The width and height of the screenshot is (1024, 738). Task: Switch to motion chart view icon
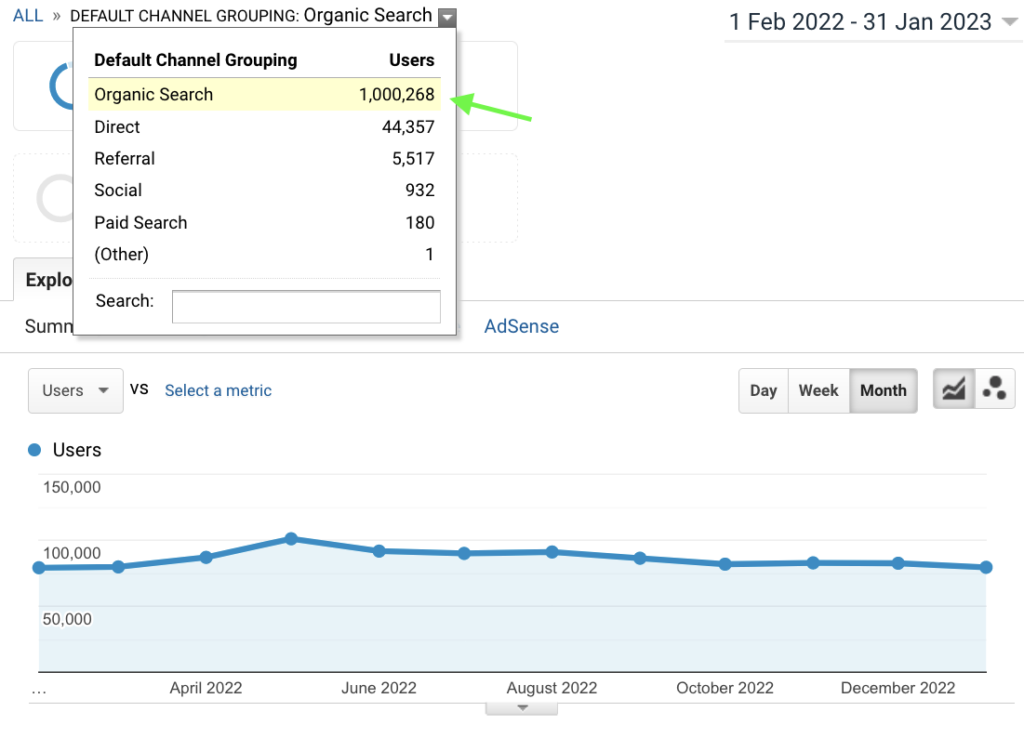[994, 390]
